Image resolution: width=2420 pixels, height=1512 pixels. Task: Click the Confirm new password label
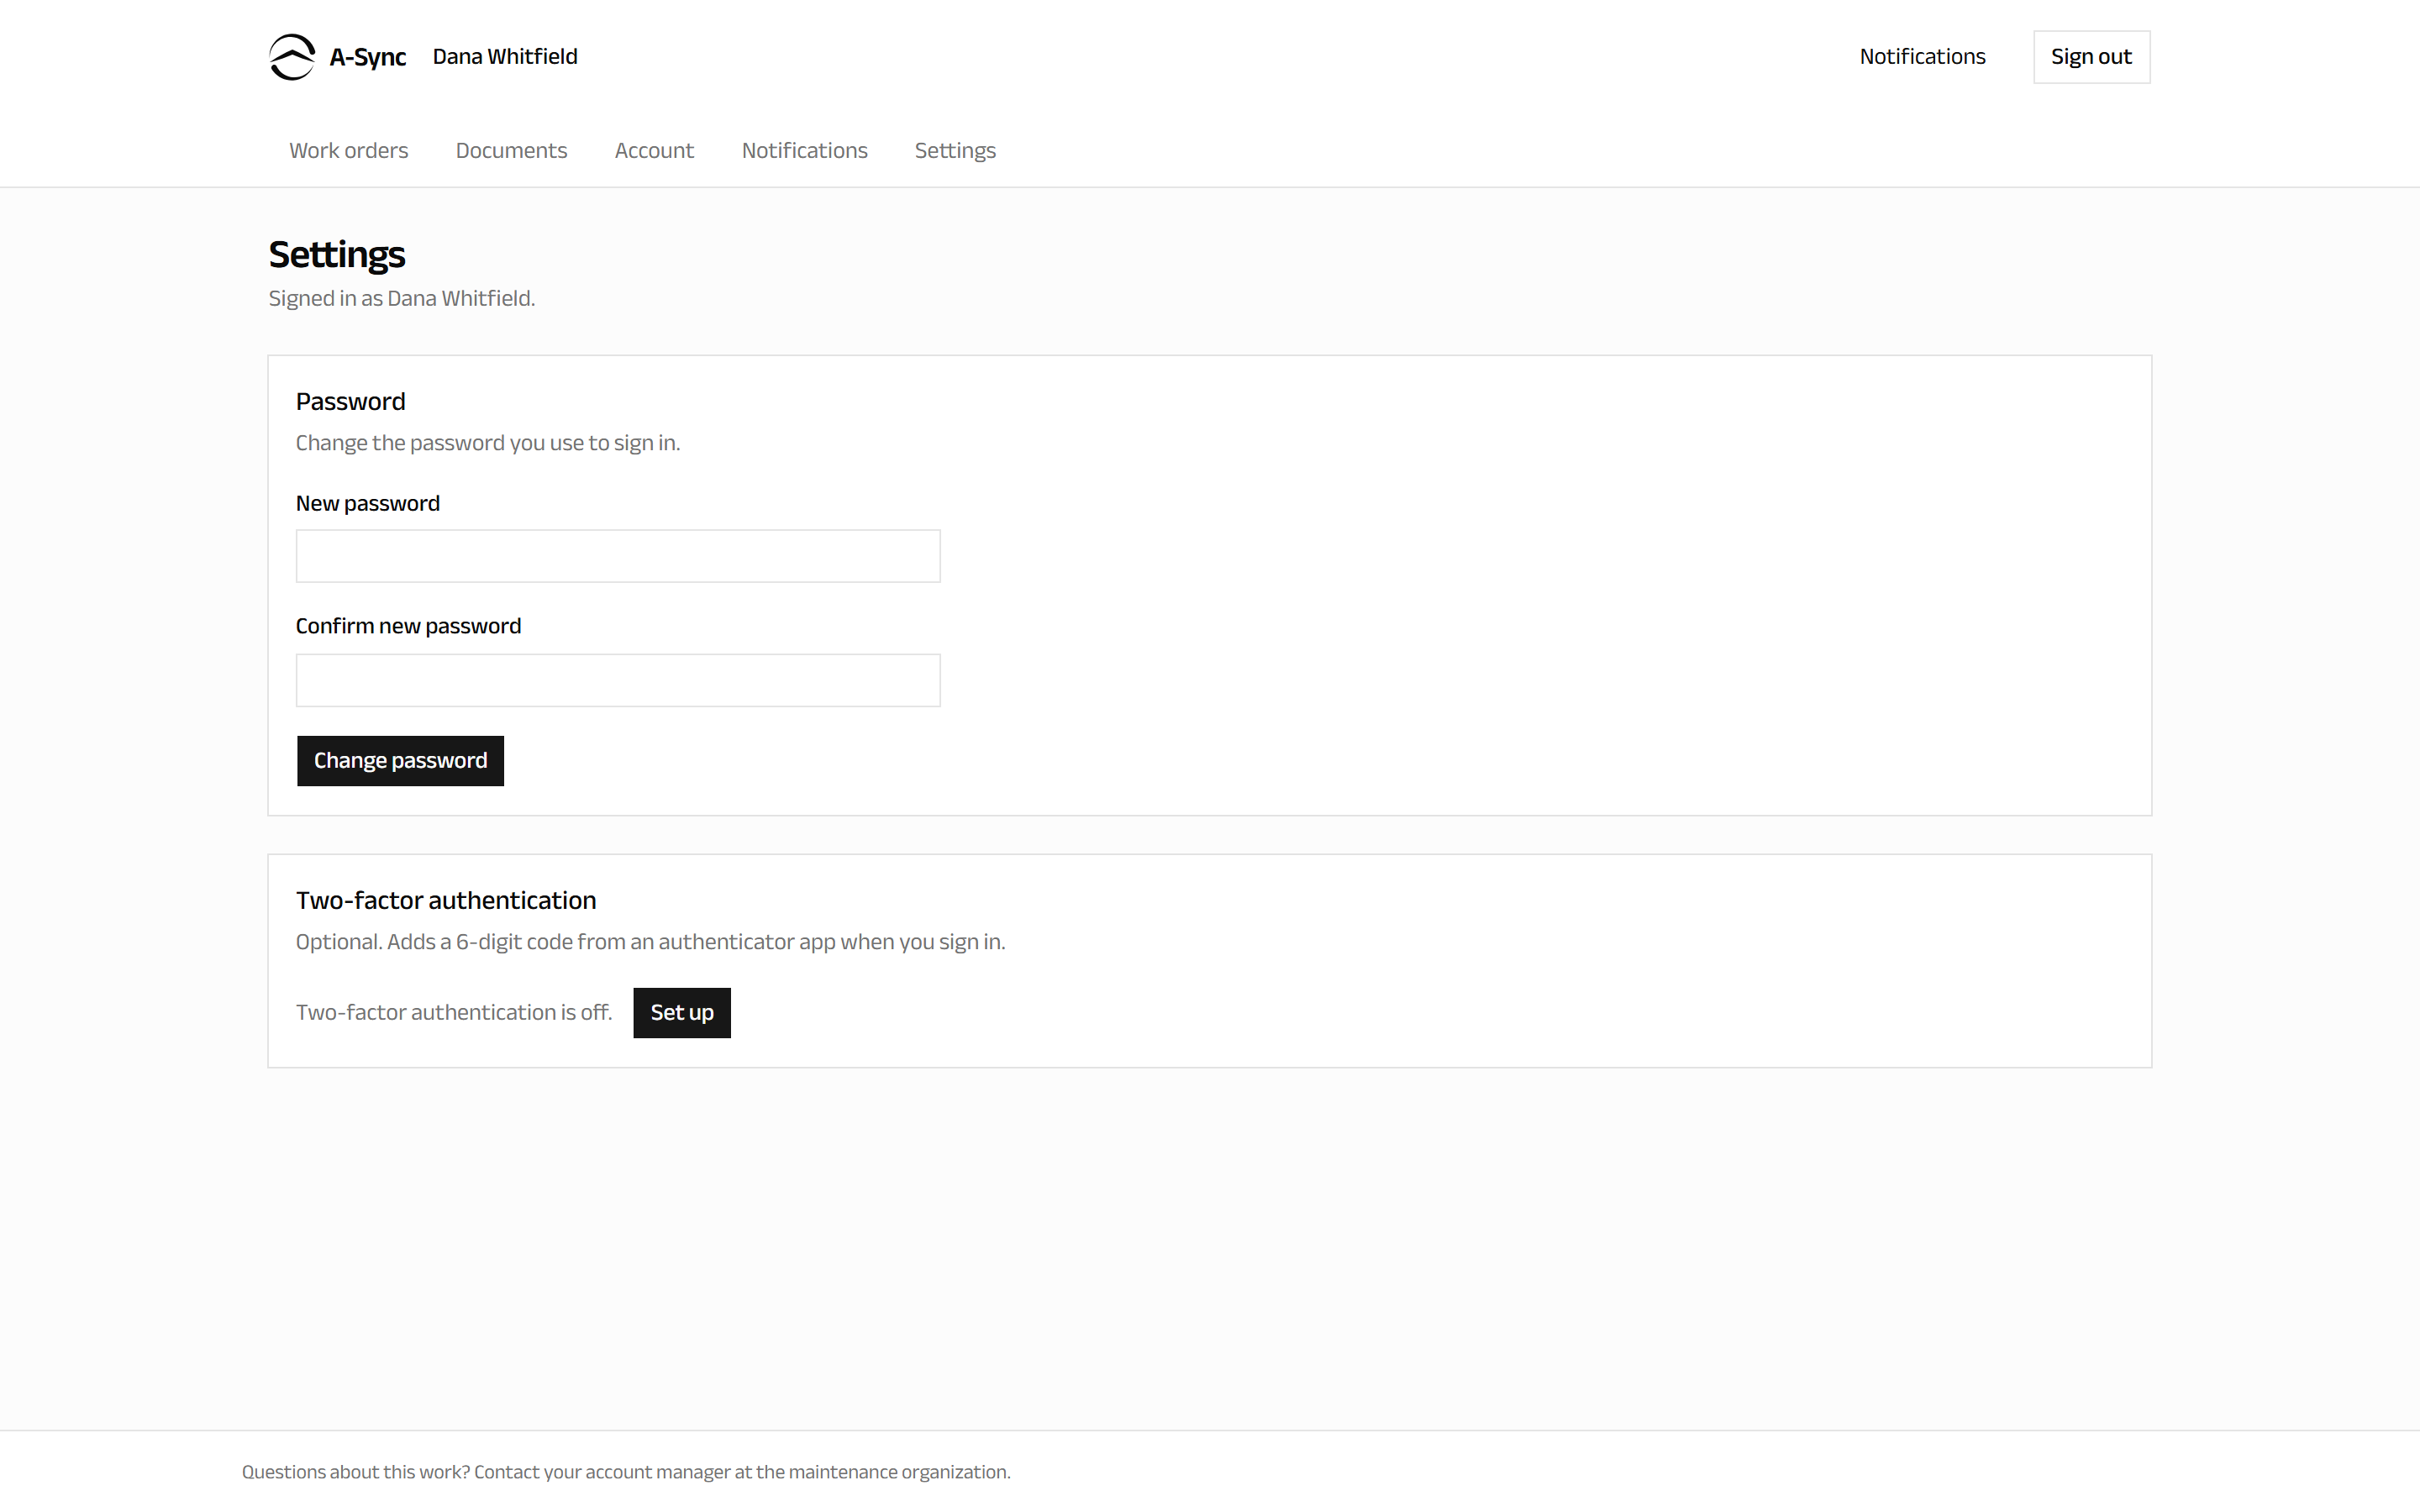click(408, 626)
